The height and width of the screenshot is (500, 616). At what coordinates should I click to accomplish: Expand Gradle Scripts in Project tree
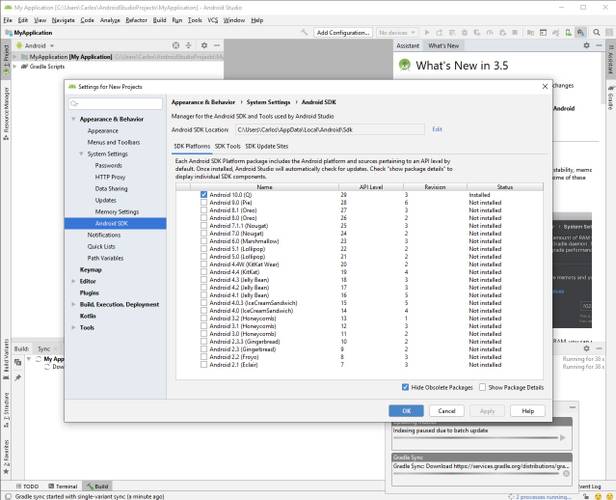(x=15, y=67)
